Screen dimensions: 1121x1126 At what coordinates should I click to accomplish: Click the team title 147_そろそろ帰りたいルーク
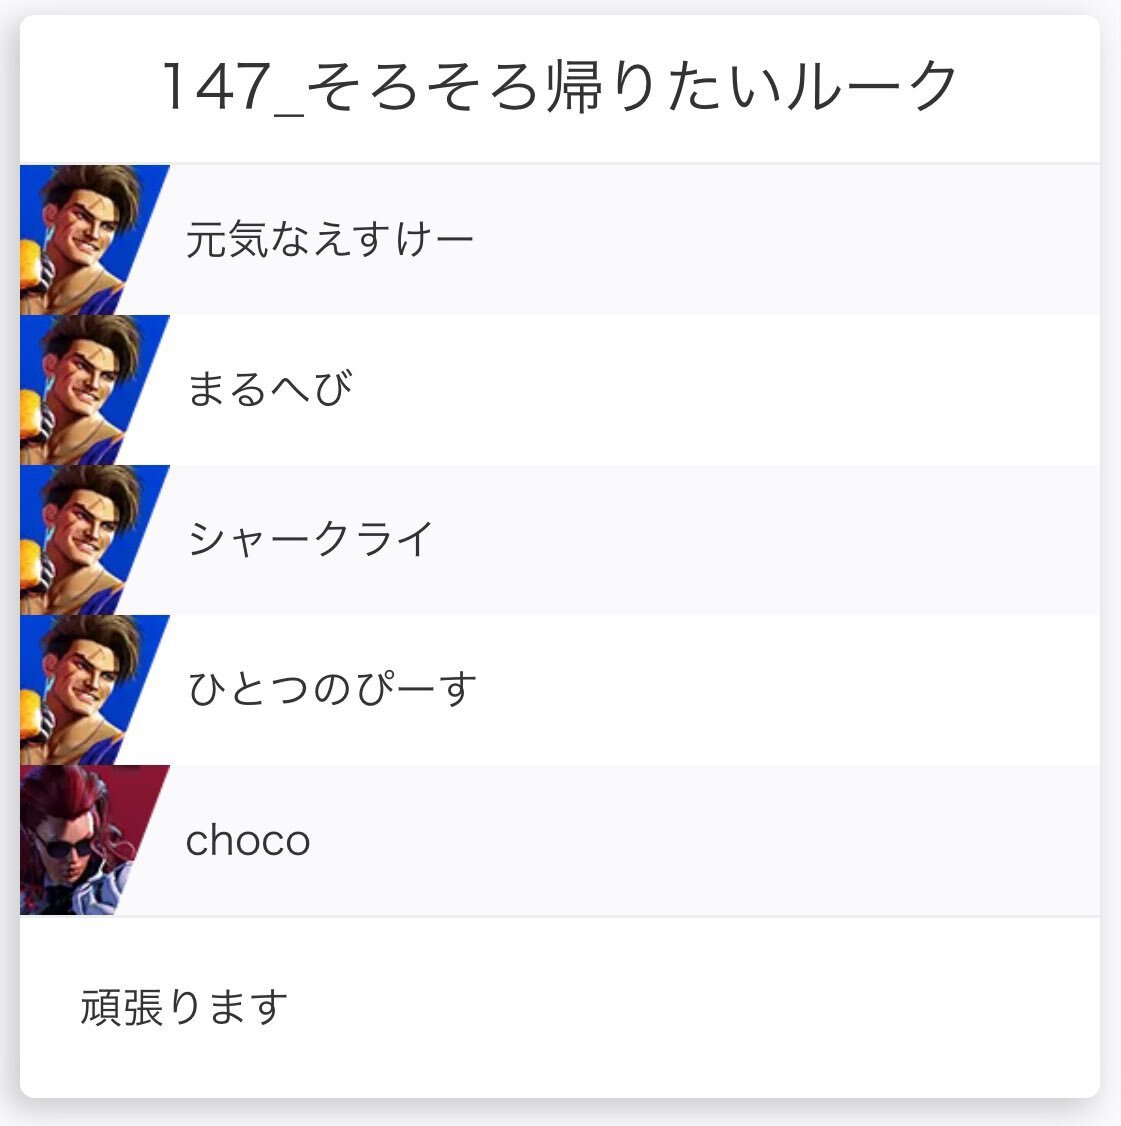coord(560,88)
